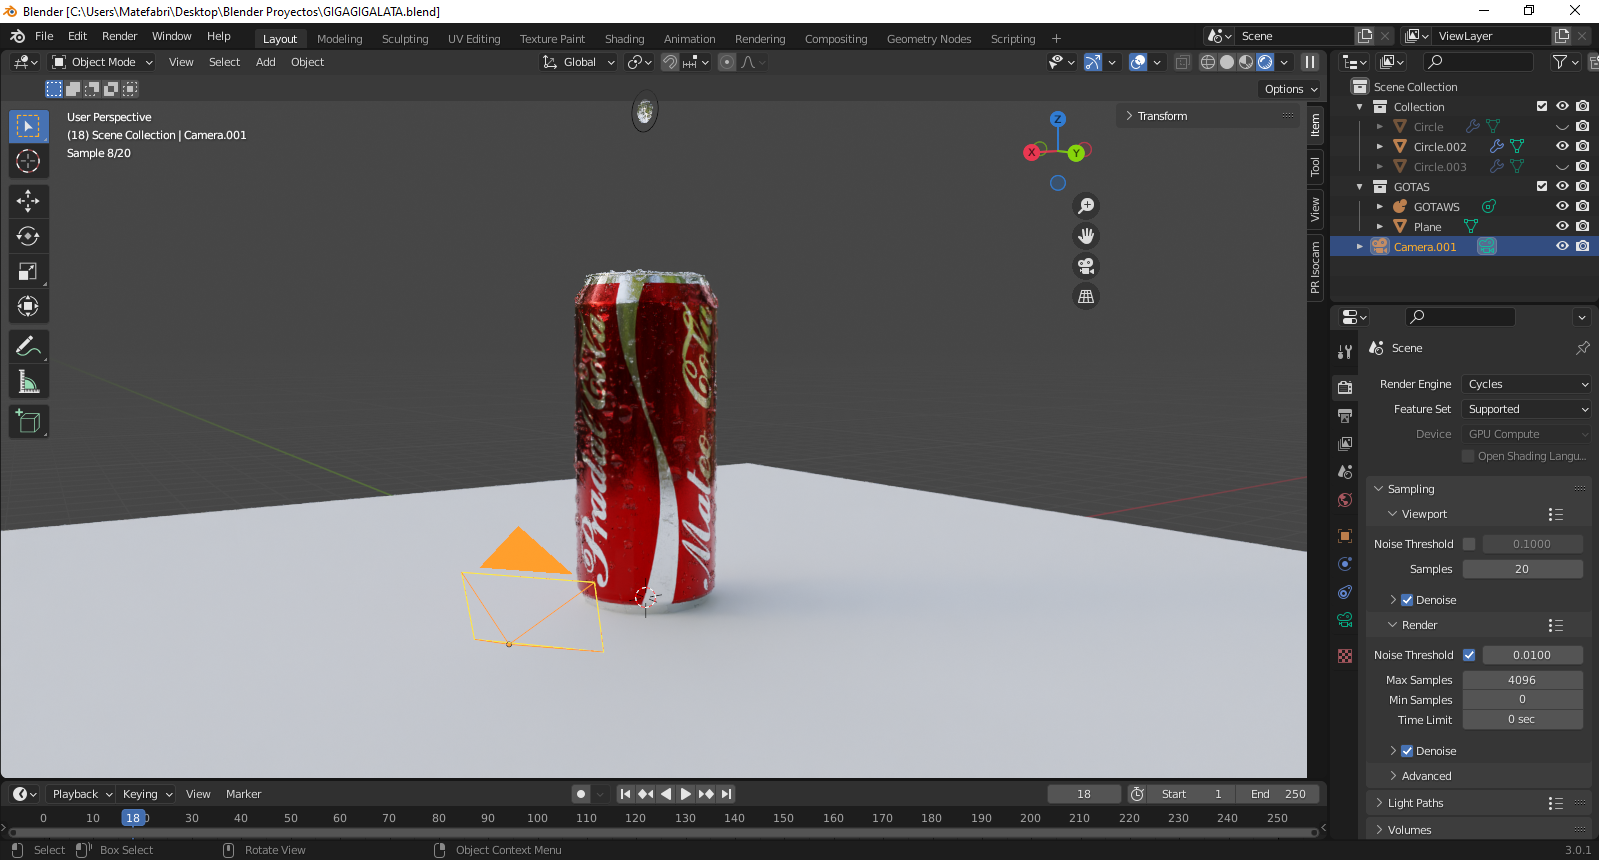
Task: Click the Time Limit value field
Action: pos(1522,720)
